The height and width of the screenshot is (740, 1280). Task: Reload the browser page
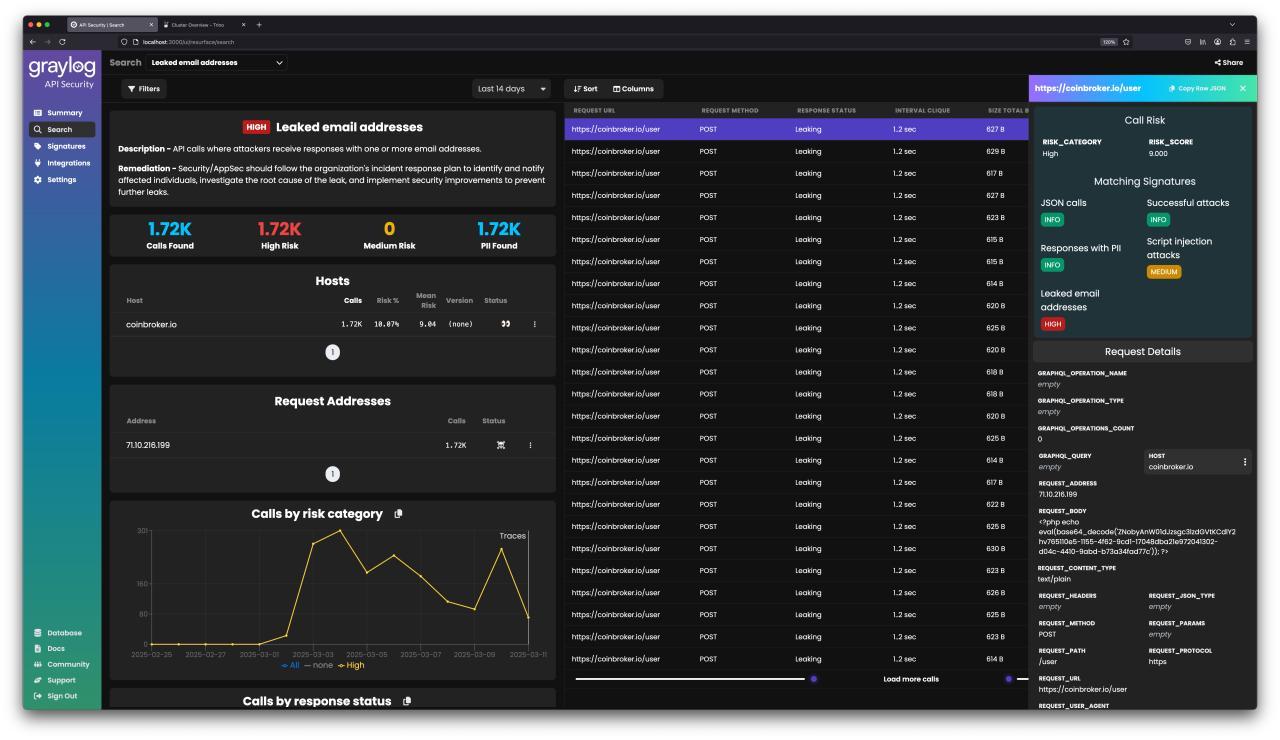click(x=63, y=42)
